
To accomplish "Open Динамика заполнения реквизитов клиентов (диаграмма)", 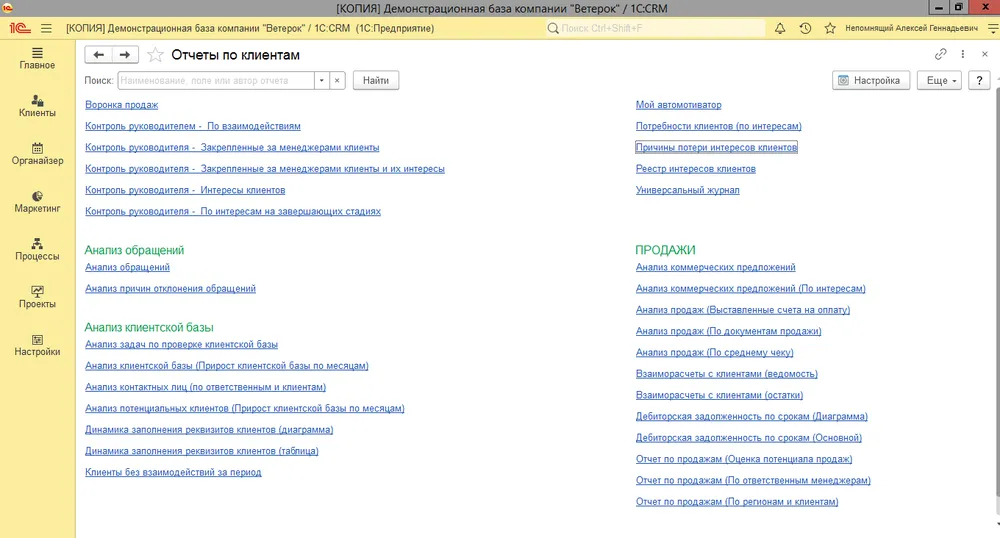I will tap(209, 430).
